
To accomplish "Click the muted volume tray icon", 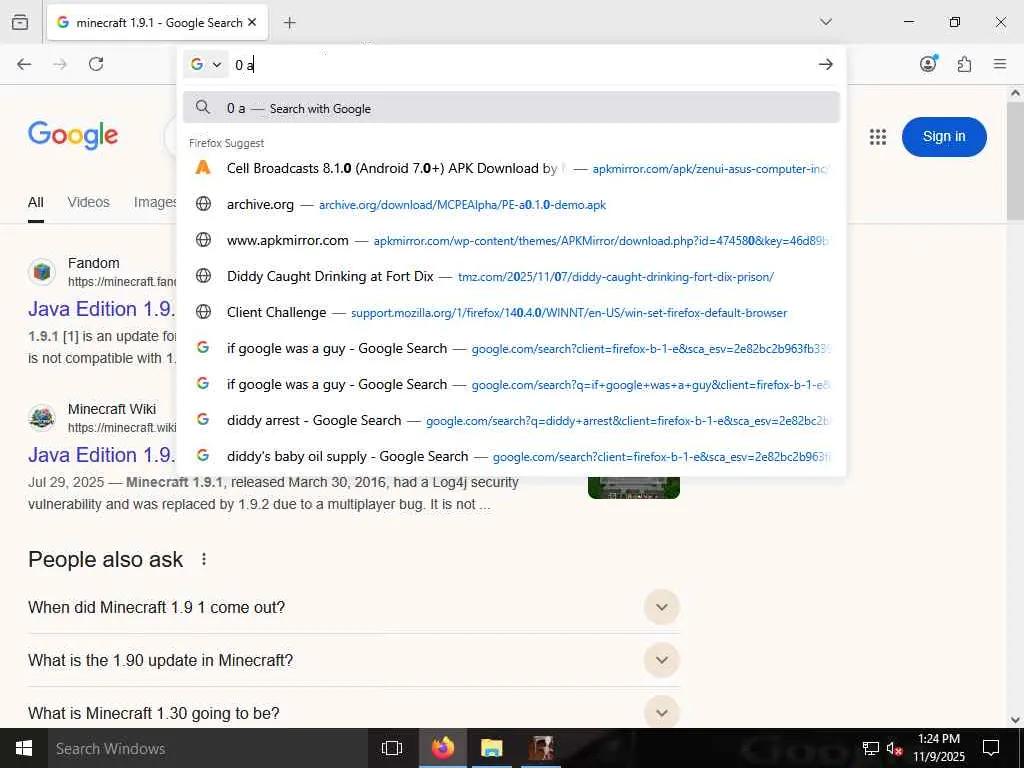I will tap(895, 748).
